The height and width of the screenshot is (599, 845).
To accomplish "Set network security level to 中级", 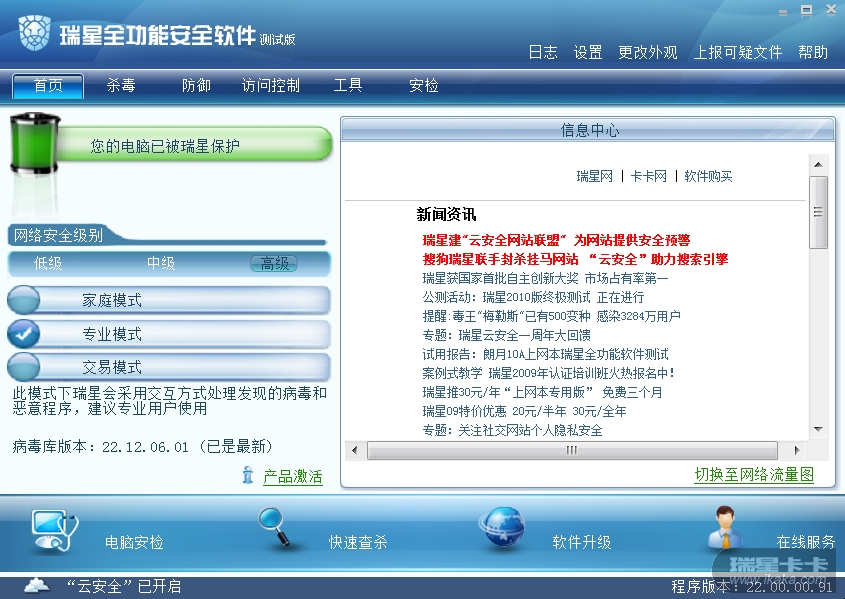I will [x=161, y=263].
